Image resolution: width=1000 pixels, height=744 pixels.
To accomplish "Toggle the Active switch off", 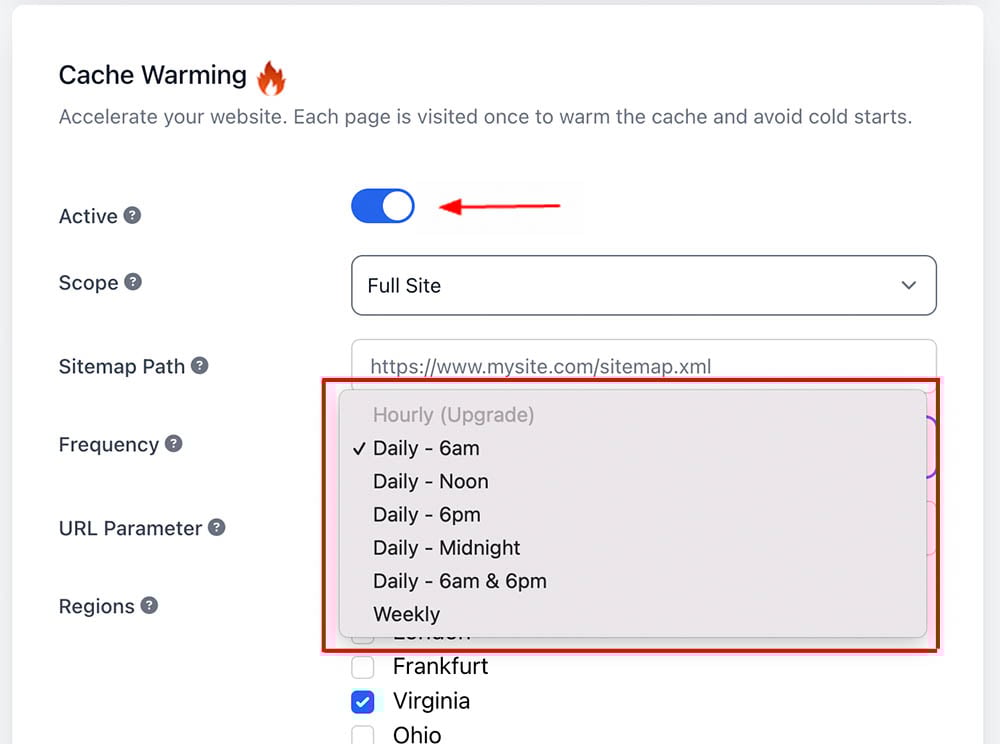I will pos(383,206).
